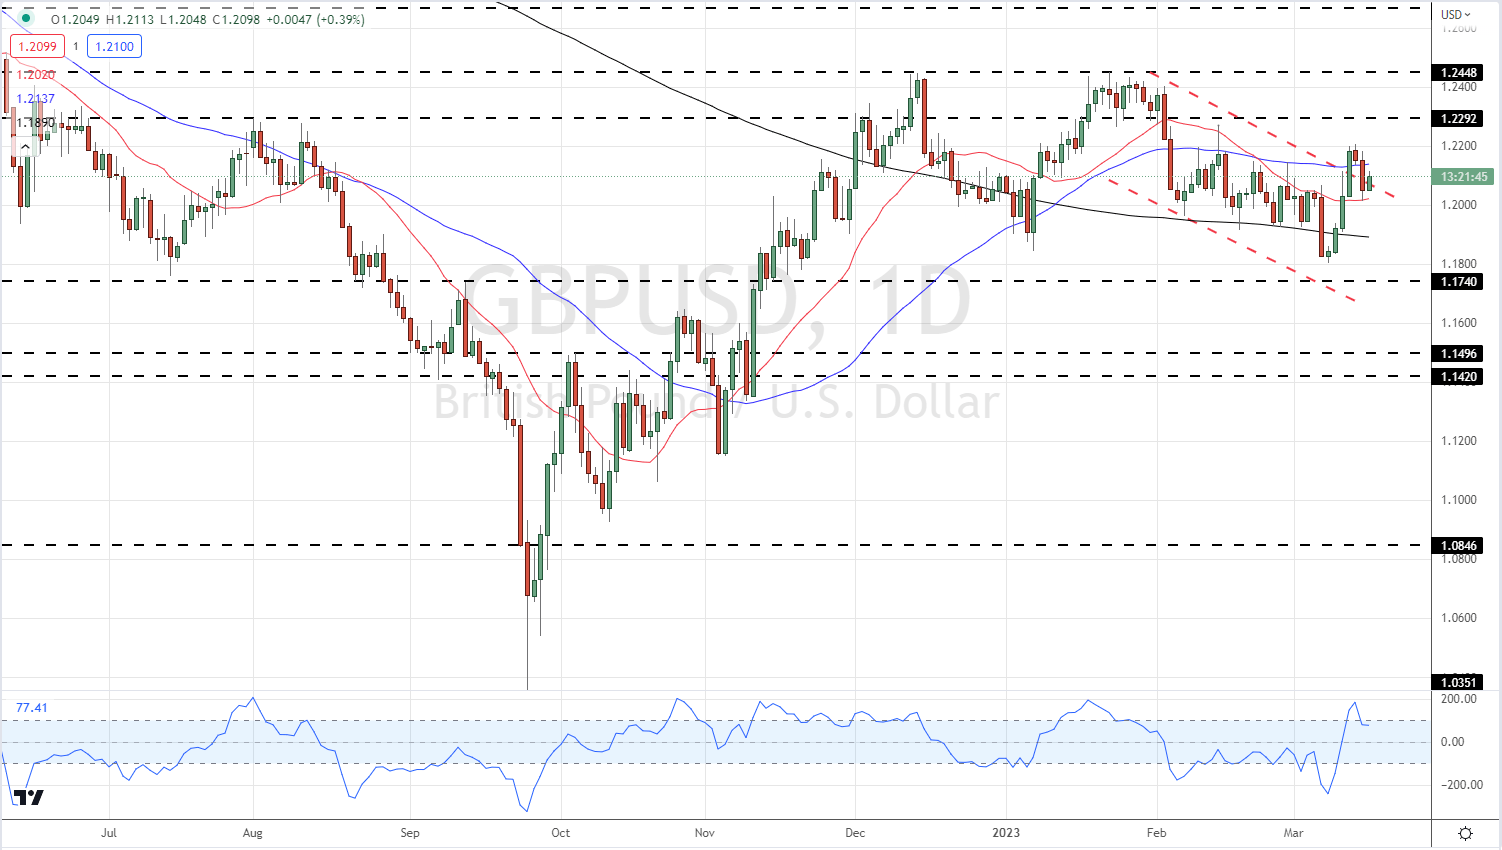Click the countdown label 13:21:45
The width and height of the screenshot is (1502, 850).
[x=1465, y=177]
